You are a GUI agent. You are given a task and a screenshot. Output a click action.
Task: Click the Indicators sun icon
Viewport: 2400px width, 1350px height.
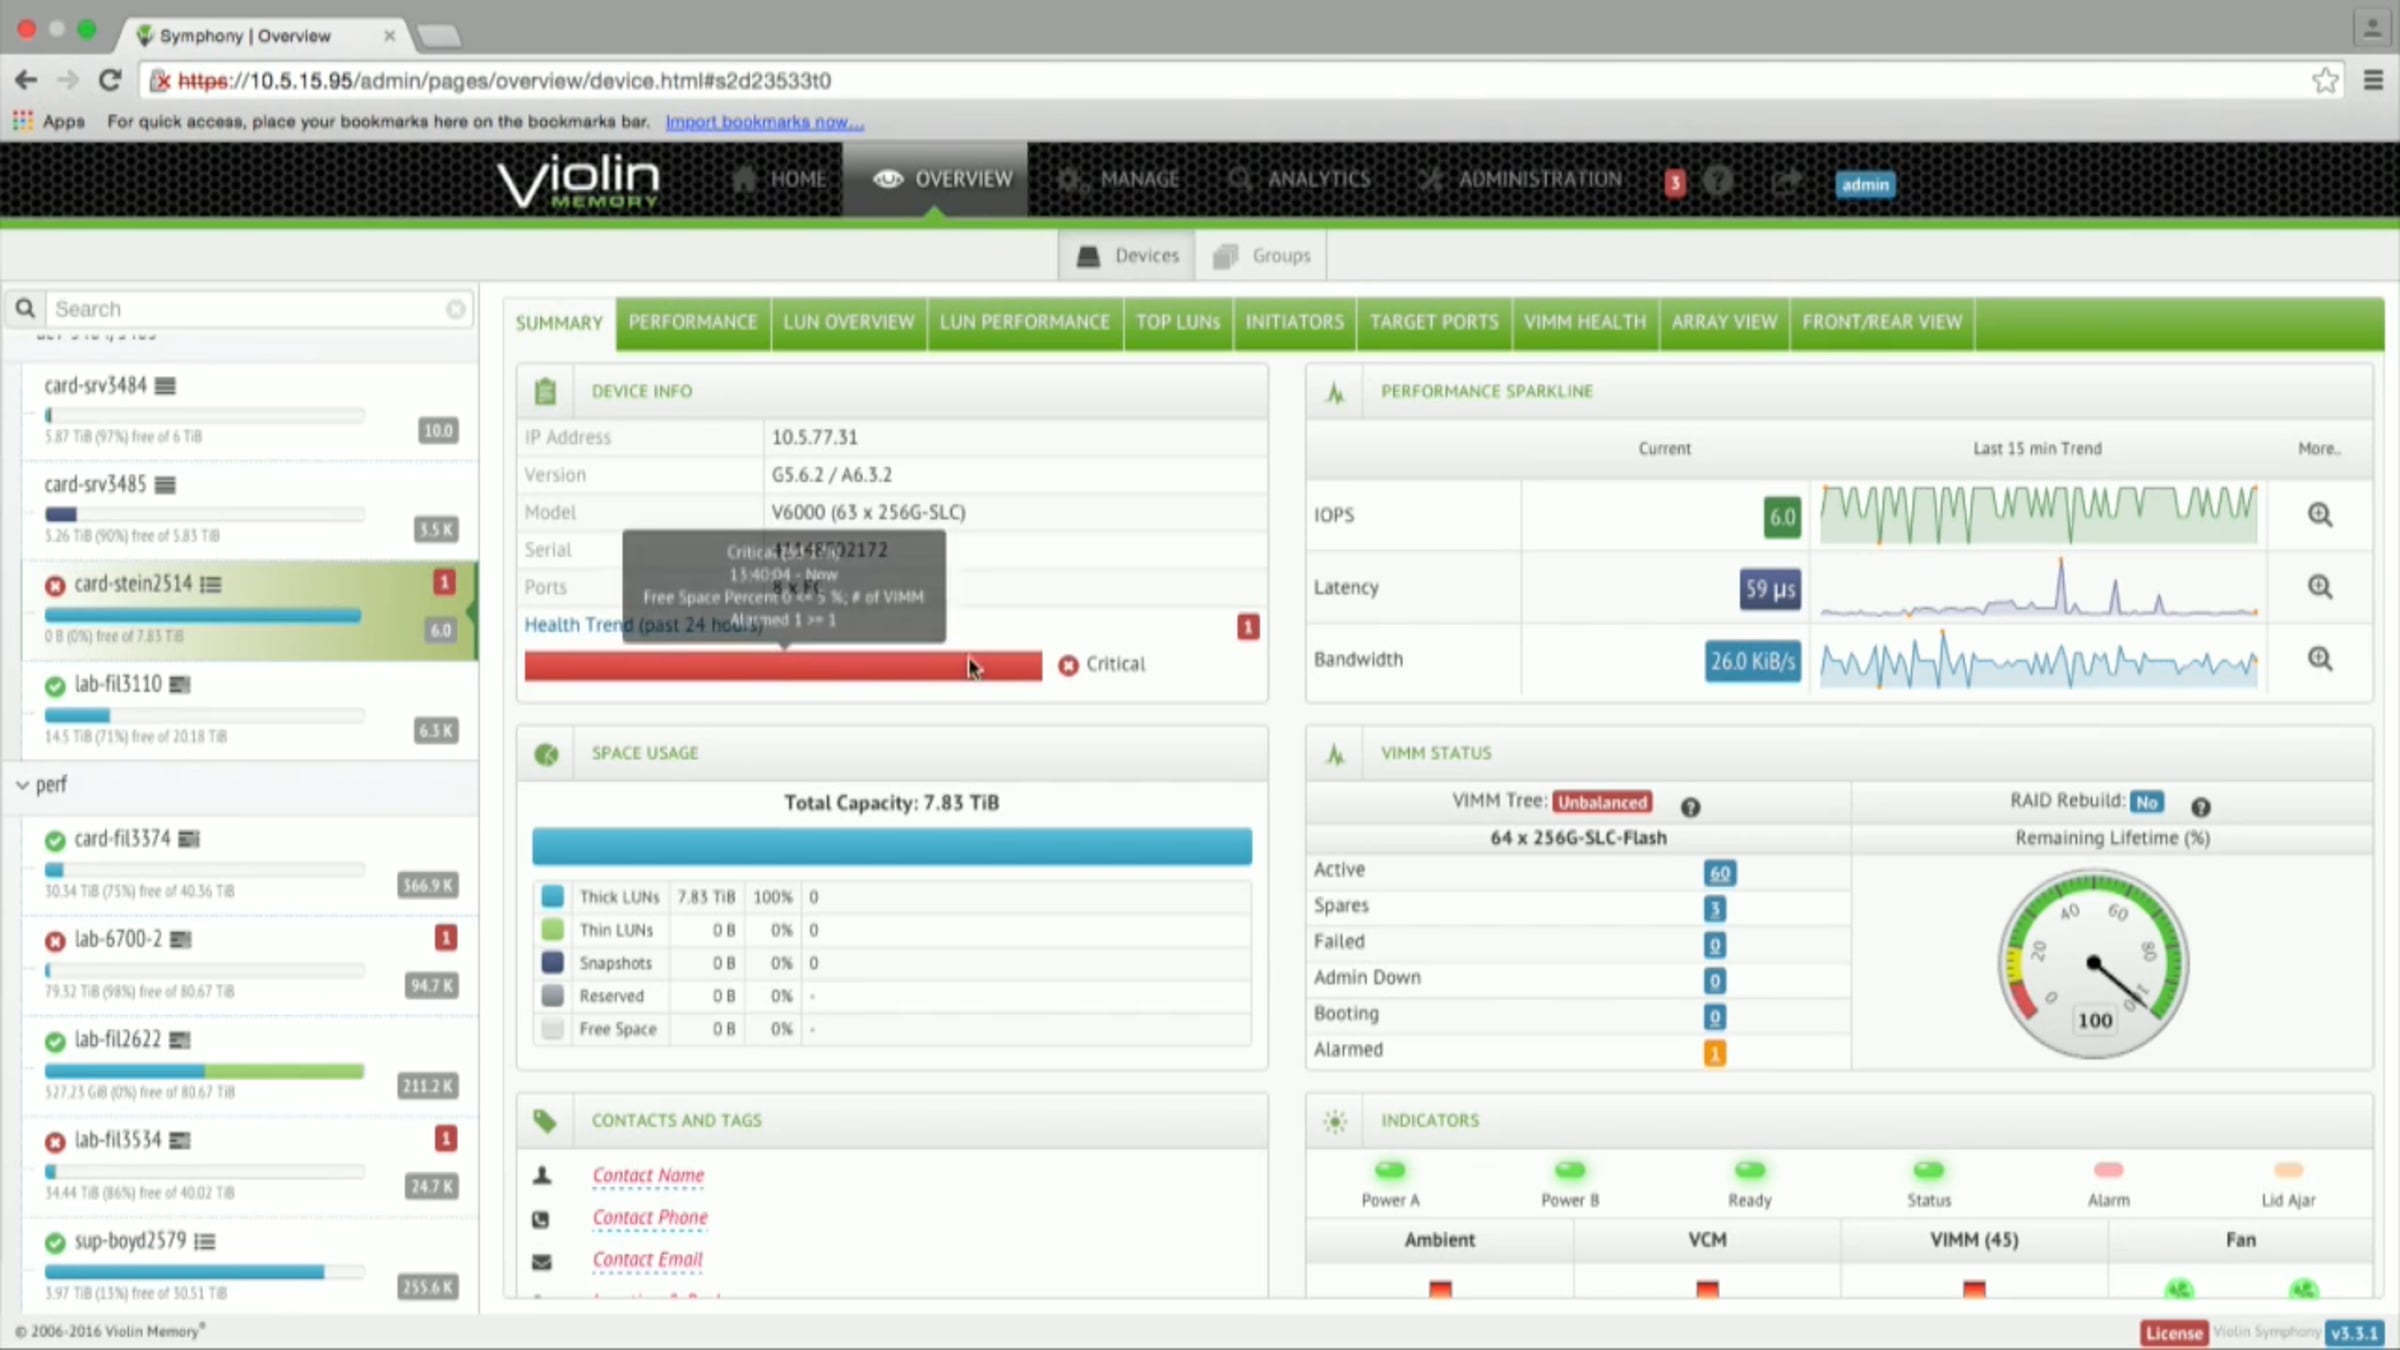click(1335, 1122)
